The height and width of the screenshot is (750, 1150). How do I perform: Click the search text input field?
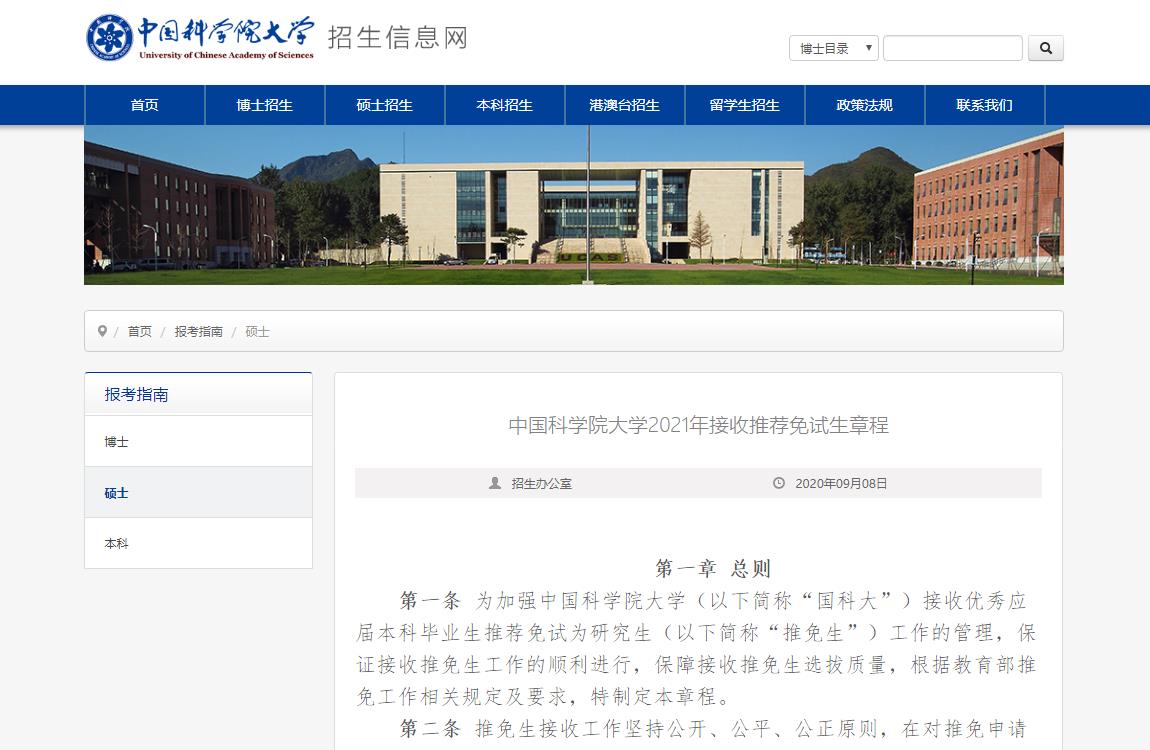point(952,48)
